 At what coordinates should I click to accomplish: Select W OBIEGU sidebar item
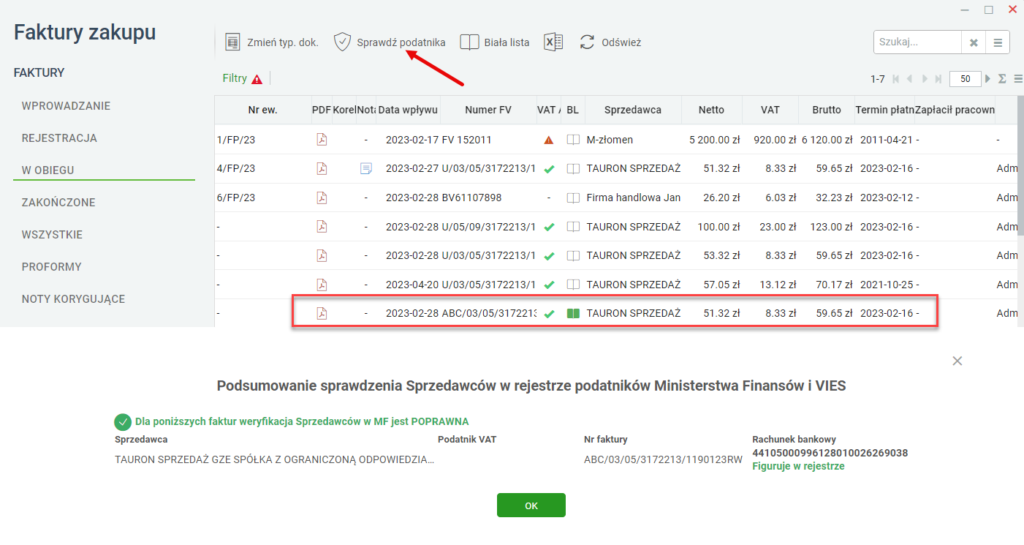click(48, 170)
